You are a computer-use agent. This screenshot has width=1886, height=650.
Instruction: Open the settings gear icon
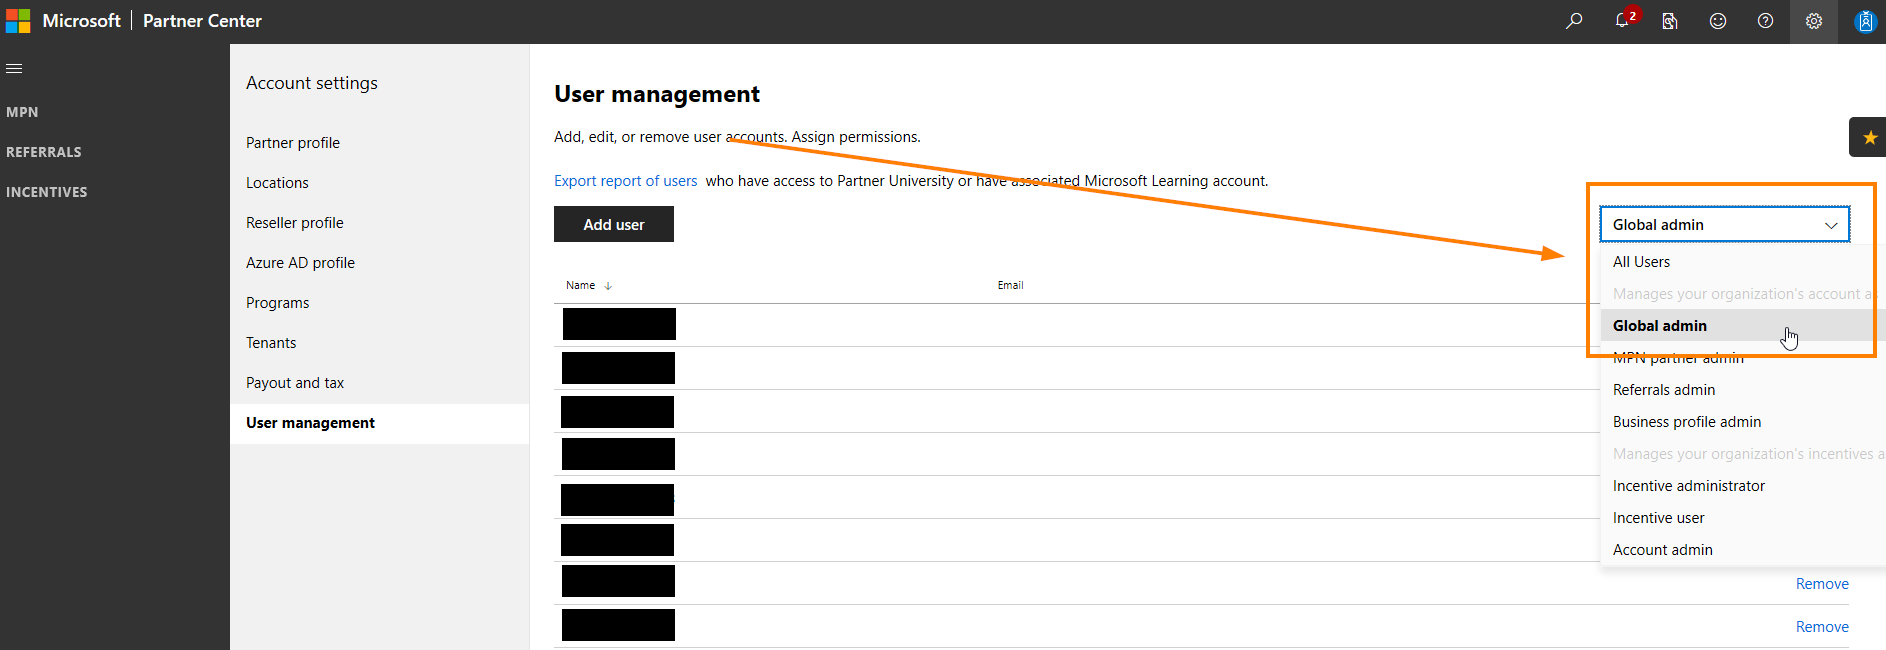click(1814, 21)
